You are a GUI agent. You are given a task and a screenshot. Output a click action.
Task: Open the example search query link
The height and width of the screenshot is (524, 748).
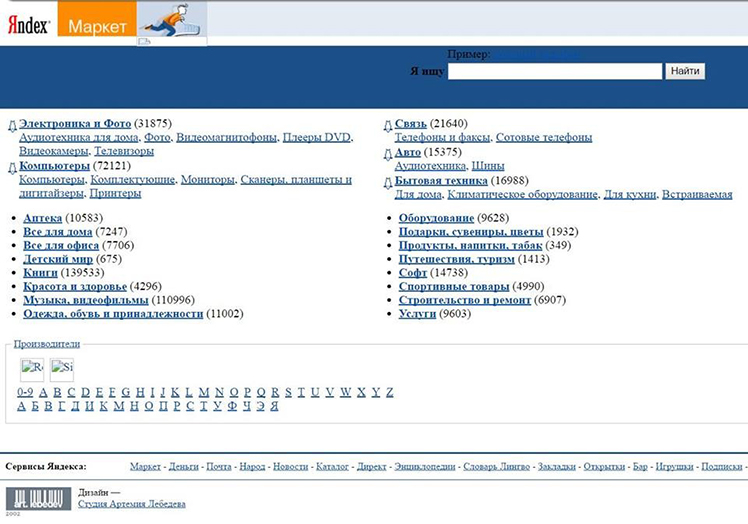coord(537,54)
